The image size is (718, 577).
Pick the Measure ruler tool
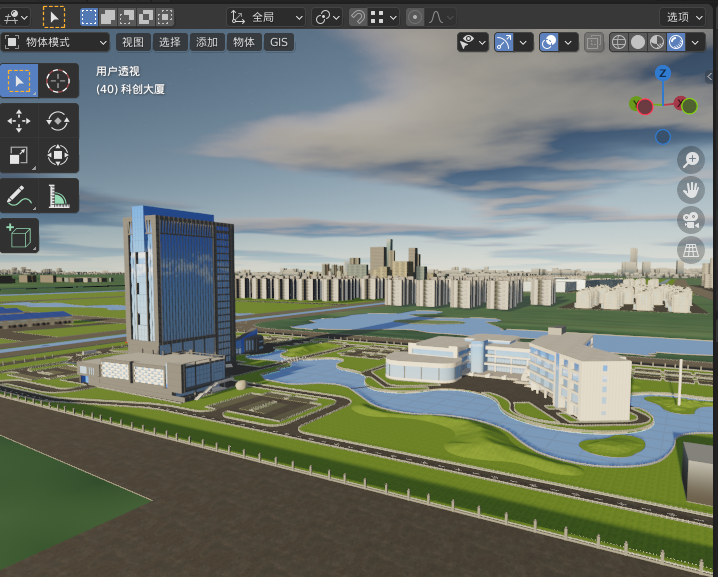coord(58,196)
